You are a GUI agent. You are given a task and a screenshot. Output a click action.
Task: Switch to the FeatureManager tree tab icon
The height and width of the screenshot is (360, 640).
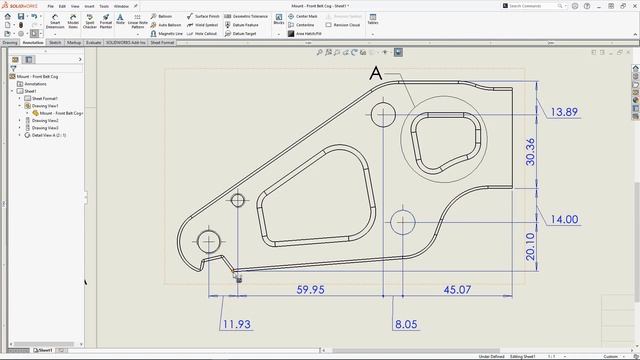click(x=15, y=60)
